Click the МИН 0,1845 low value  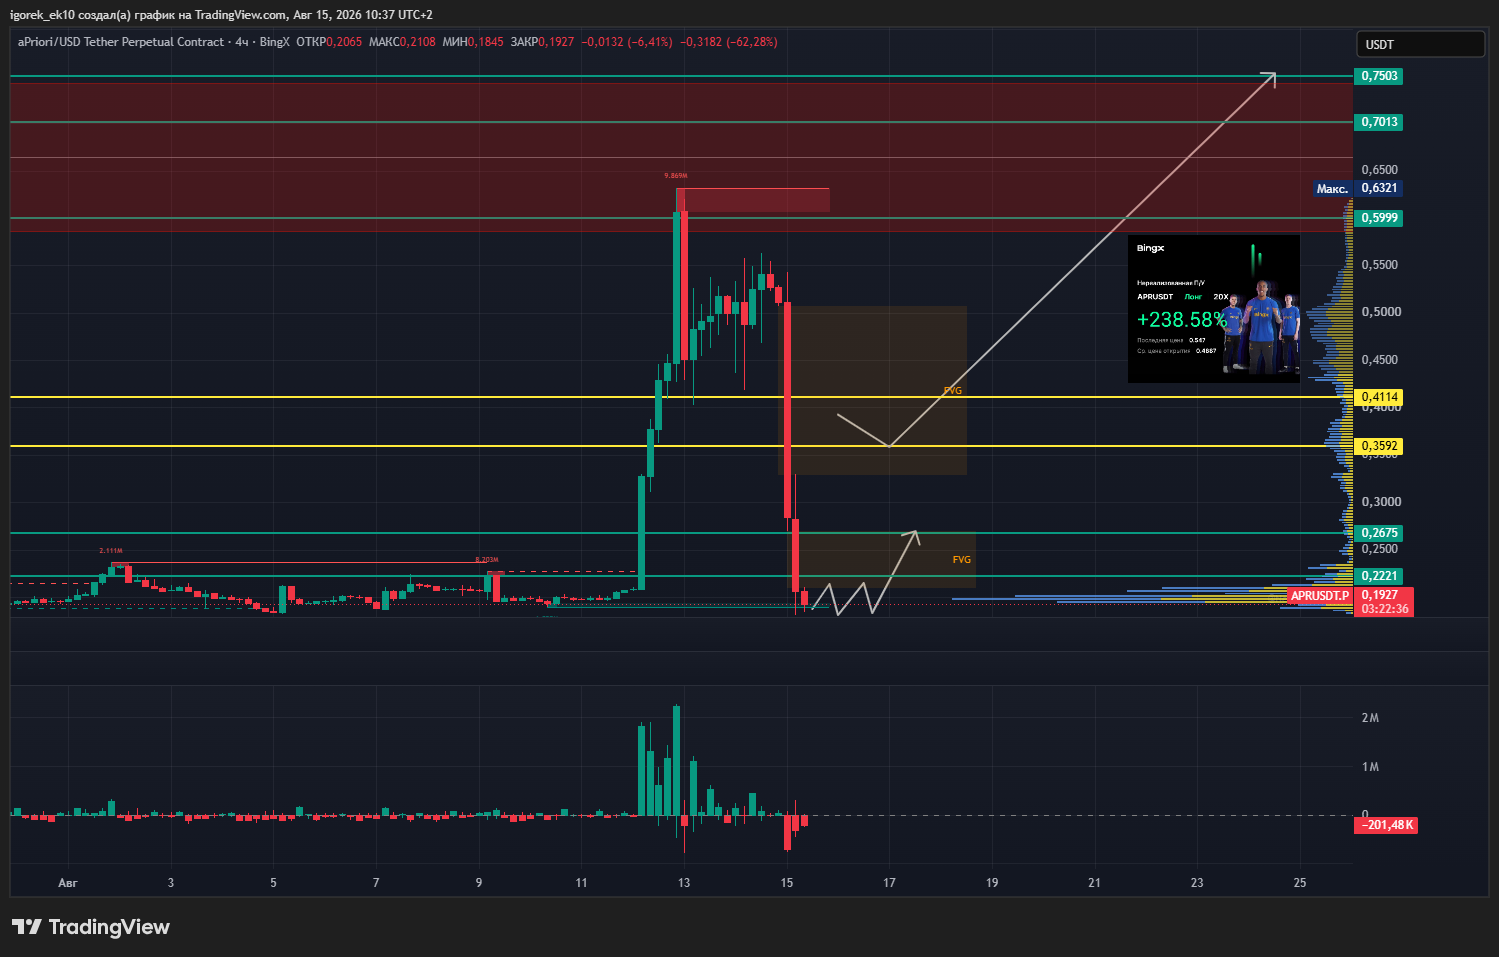(473, 42)
